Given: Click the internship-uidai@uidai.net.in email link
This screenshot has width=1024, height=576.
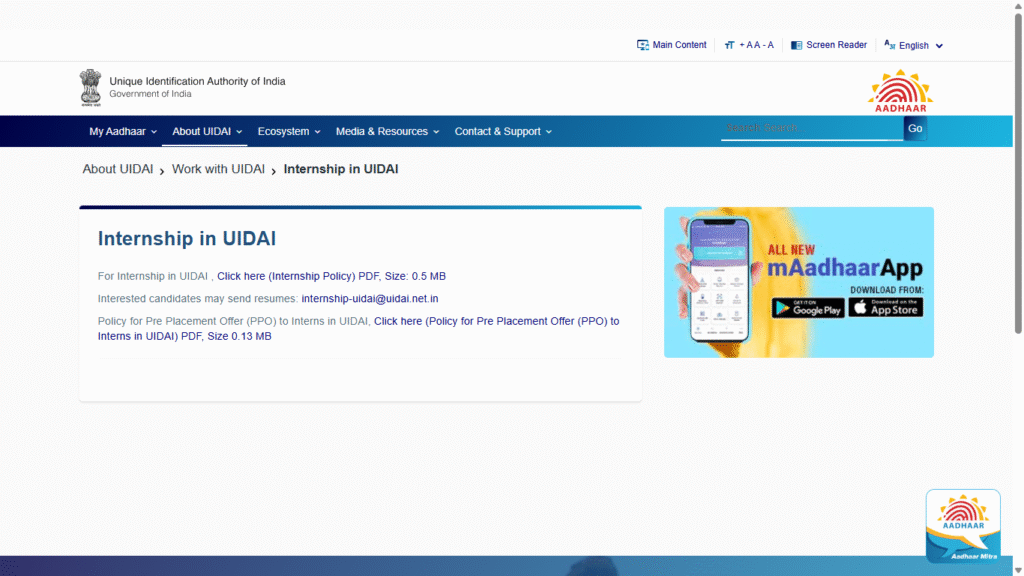Looking at the screenshot, I should click(370, 298).
